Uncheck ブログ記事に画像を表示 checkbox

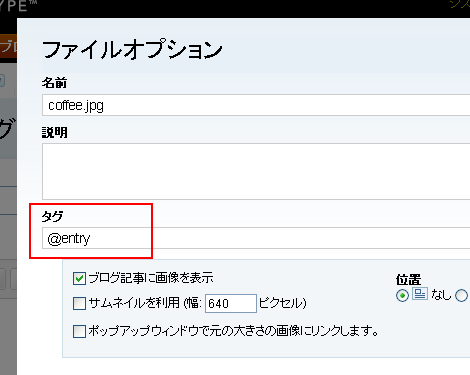pyautogui.click(x=79, y=278)
